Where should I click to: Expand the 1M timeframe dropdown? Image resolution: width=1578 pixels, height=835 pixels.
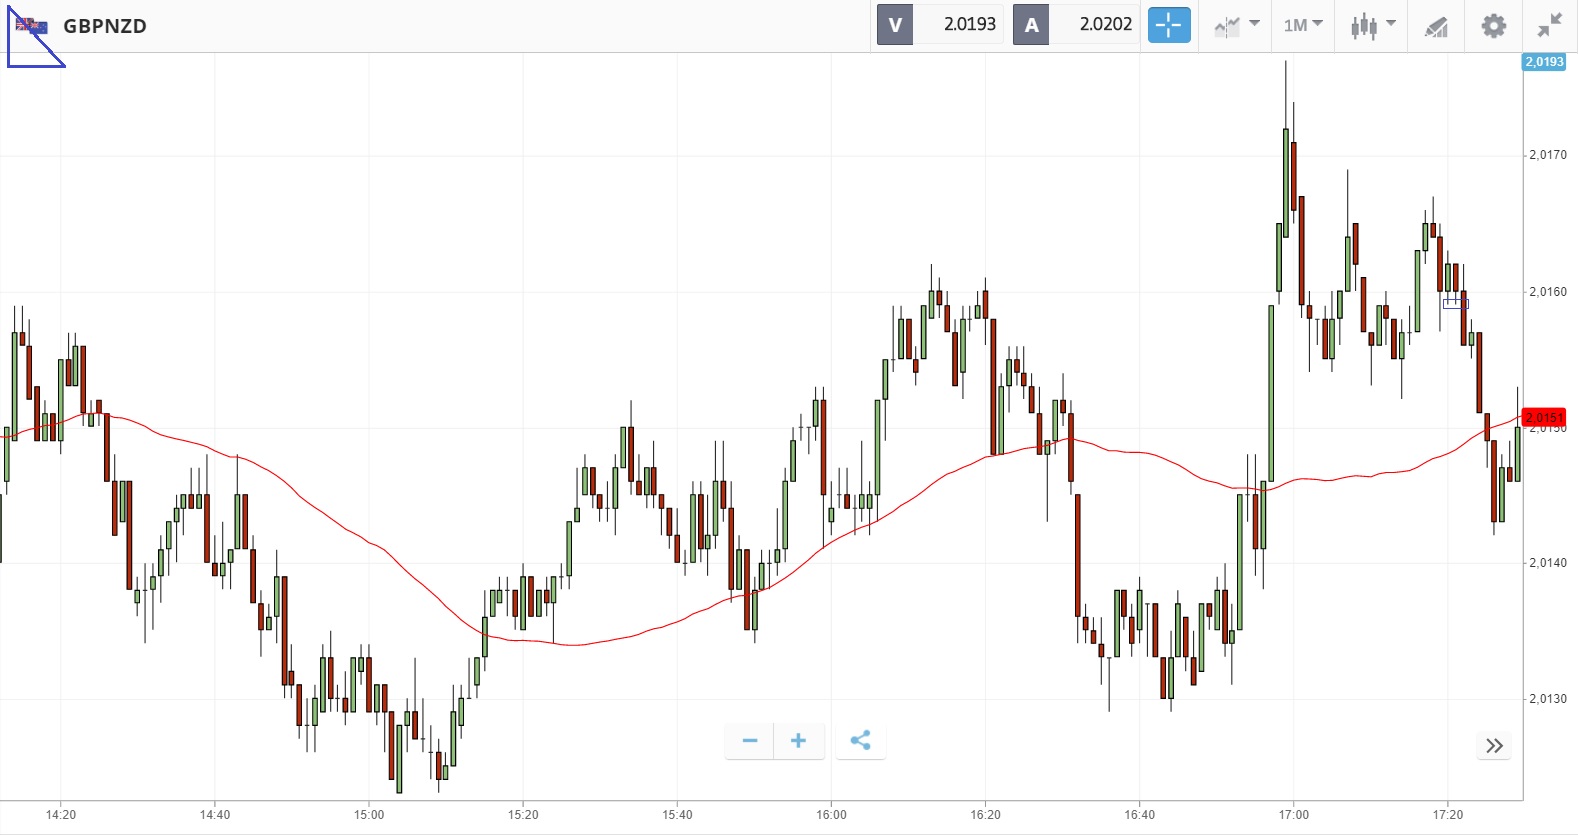1303,25
